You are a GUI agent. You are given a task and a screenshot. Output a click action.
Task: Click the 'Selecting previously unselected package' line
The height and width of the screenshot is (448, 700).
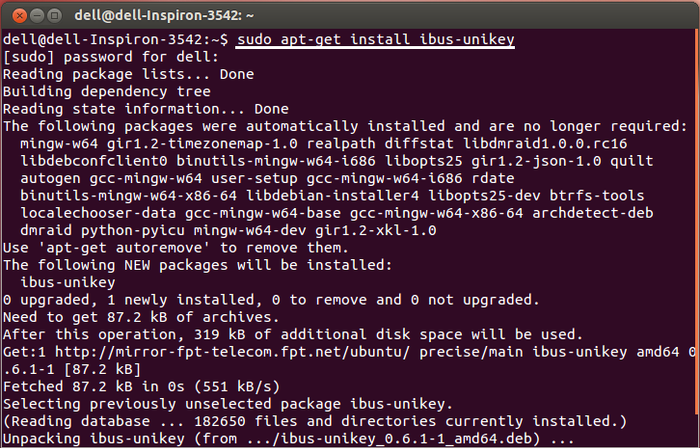[x=228, y=404]
